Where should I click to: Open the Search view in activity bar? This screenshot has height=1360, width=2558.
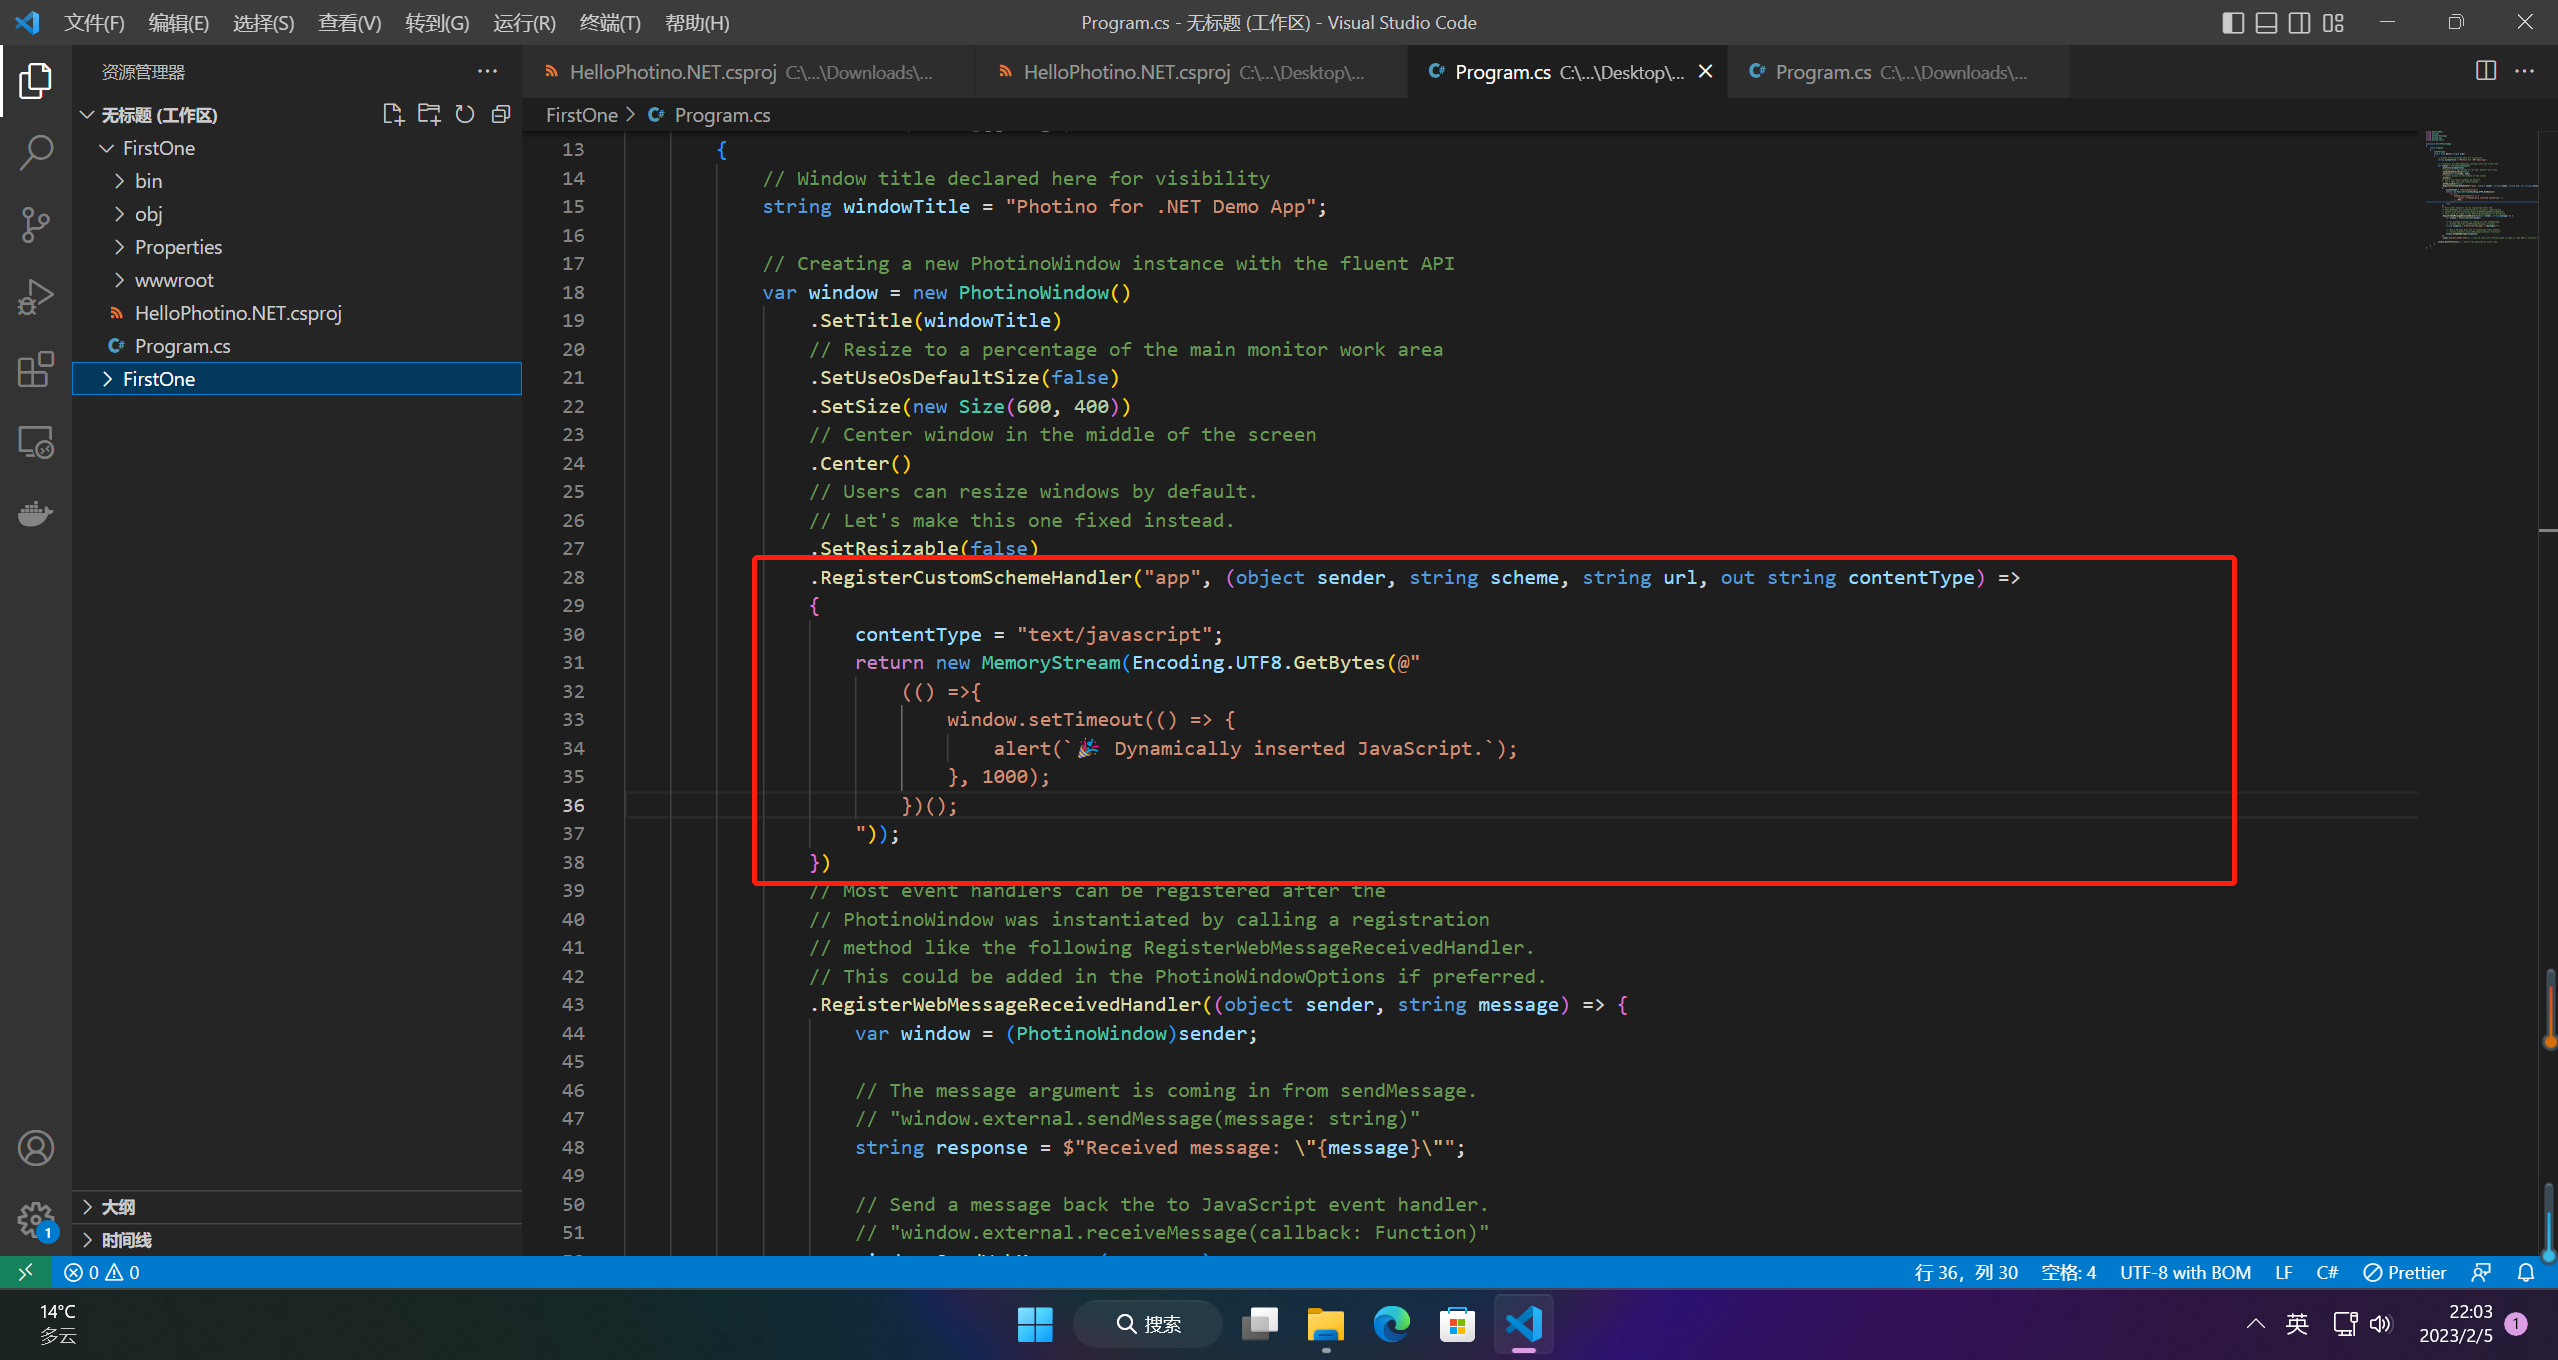[36, 153]
